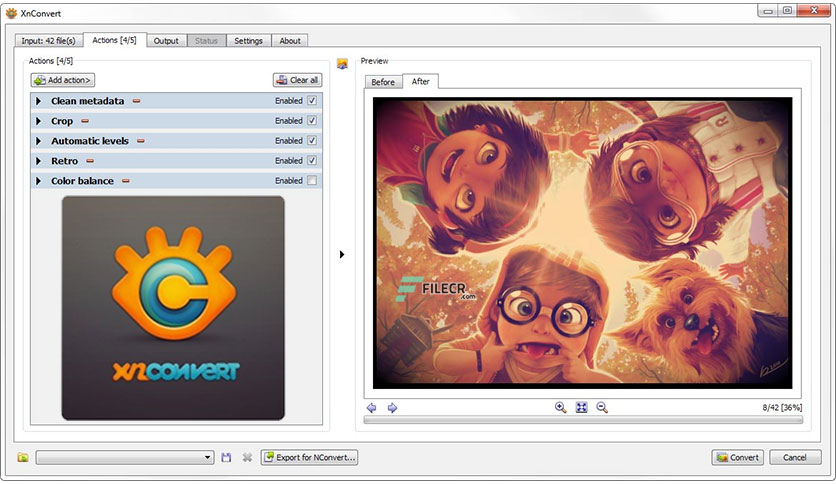Remove the Color balance action red minus
The height and width of the screenshot is (484, 836).
[x=126, y=181]
